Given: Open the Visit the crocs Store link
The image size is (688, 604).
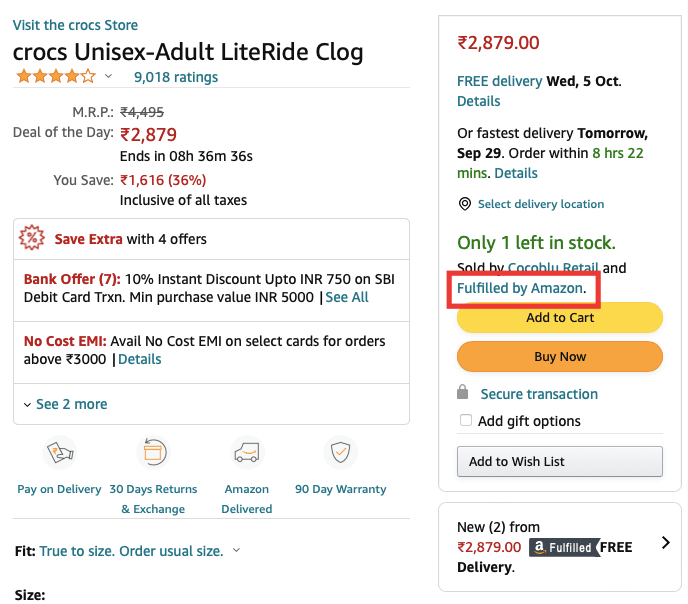Looking at the screenshot, I should (76, 25).
